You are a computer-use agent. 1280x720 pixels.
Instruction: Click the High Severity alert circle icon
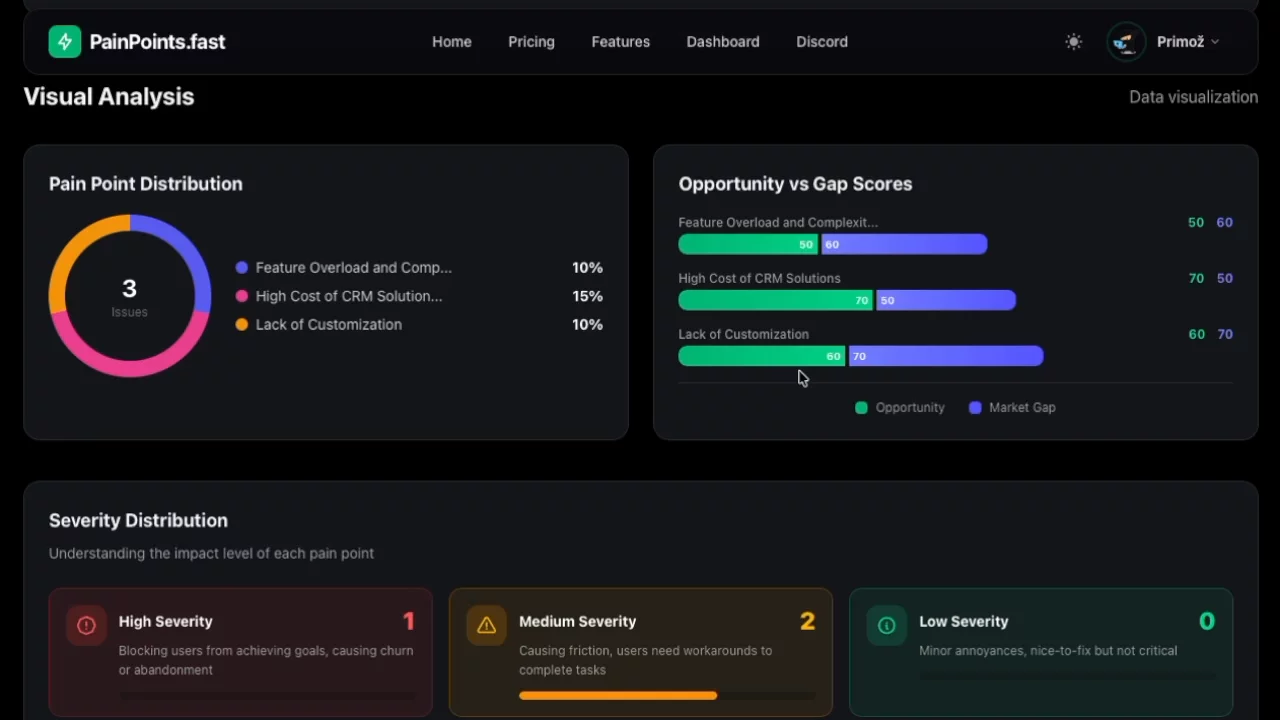click(86, 626)
